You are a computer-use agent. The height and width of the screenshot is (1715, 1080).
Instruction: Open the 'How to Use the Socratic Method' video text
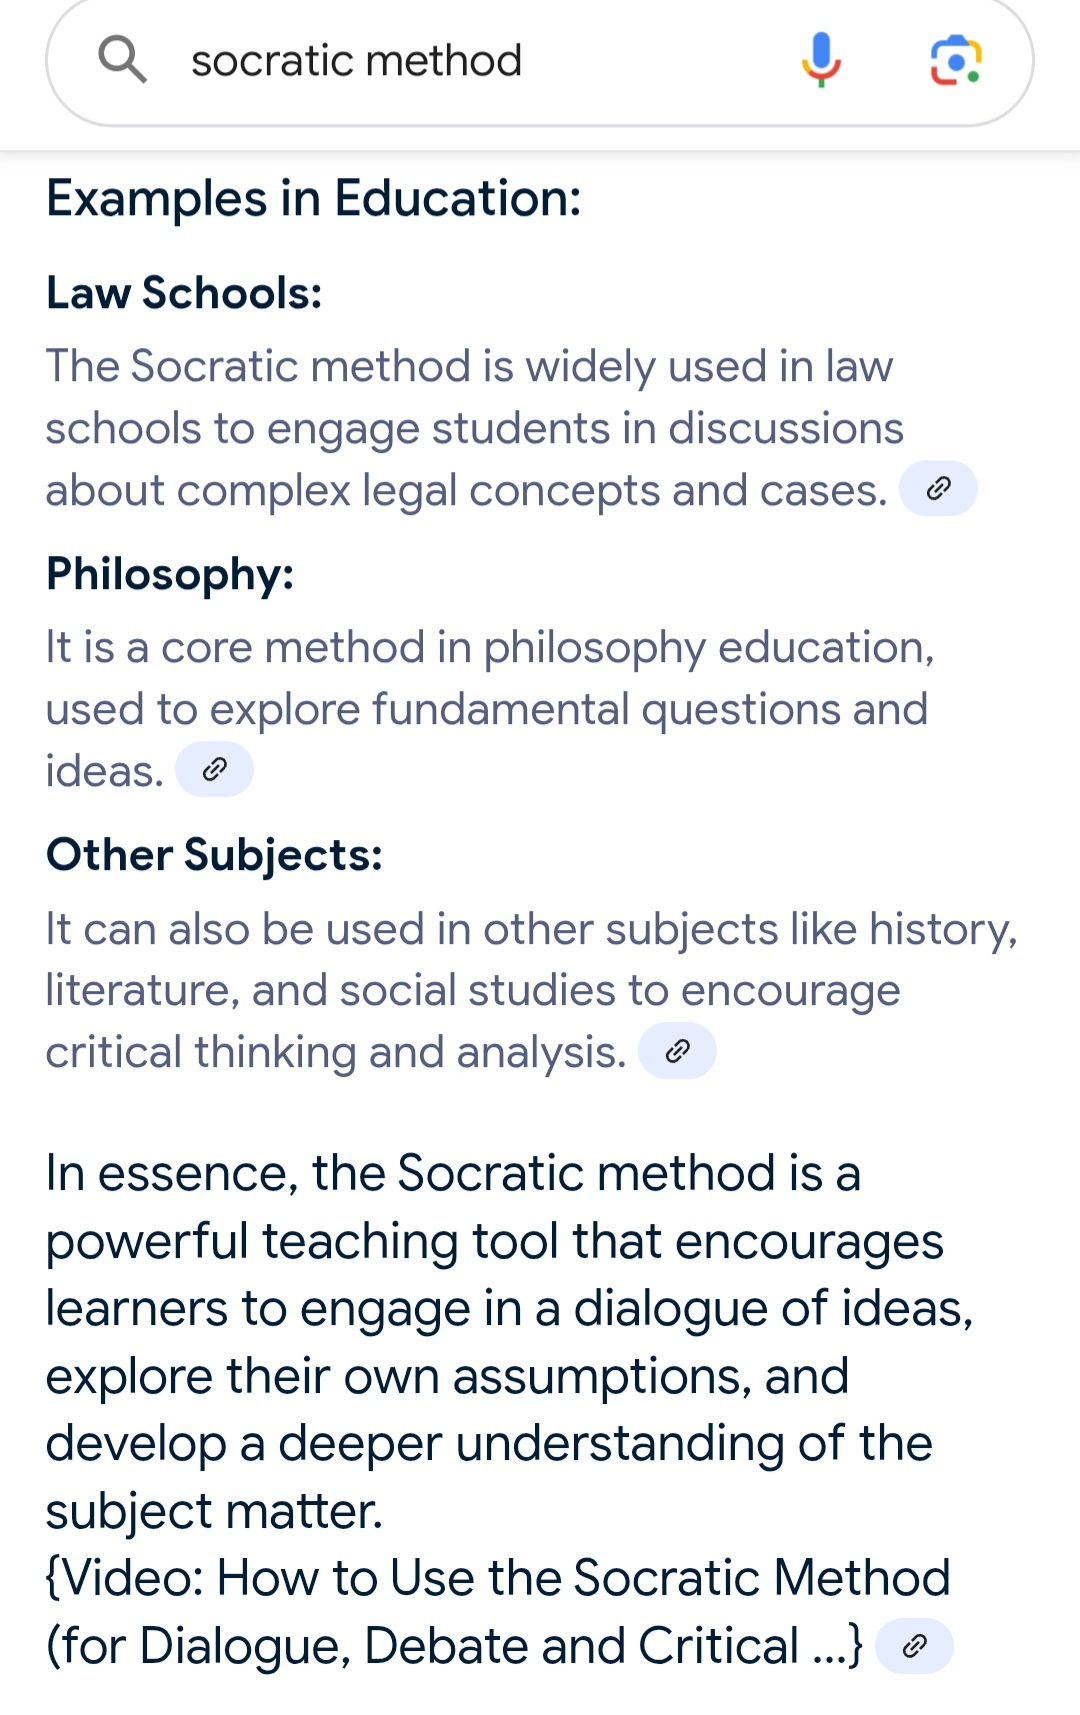498,1612
